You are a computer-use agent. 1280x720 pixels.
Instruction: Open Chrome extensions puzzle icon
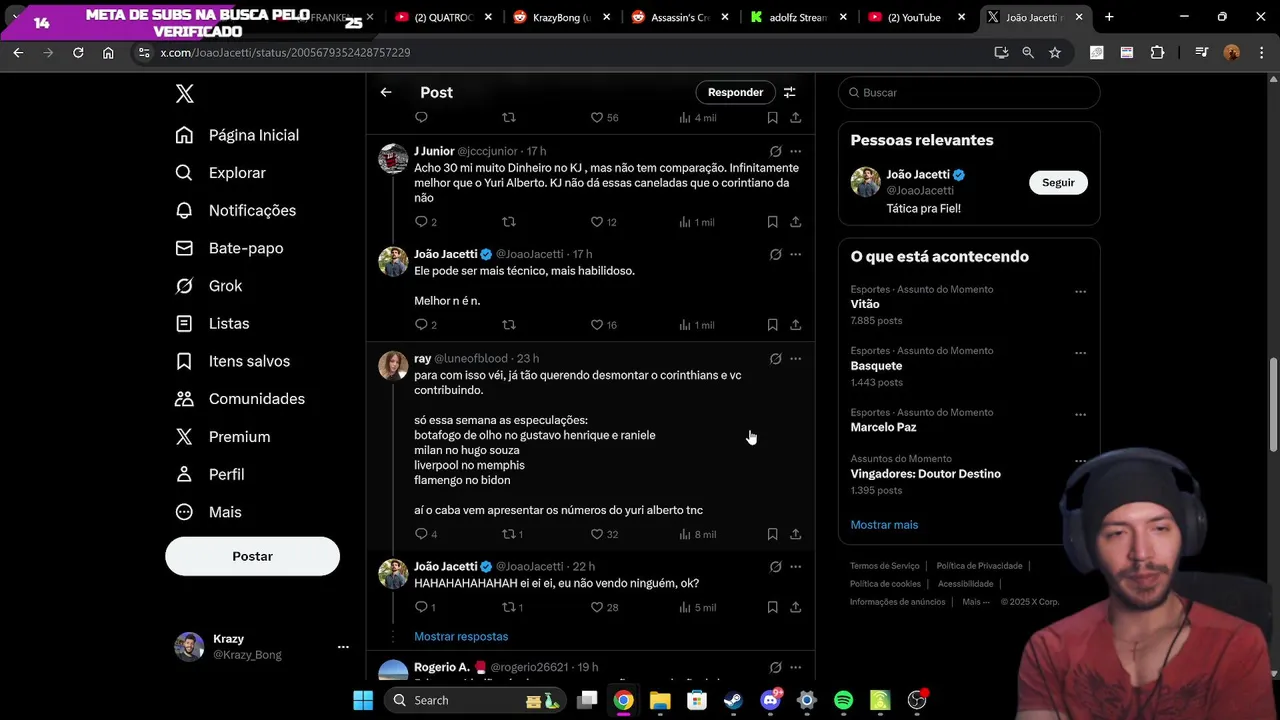[x=1158, y=52]
